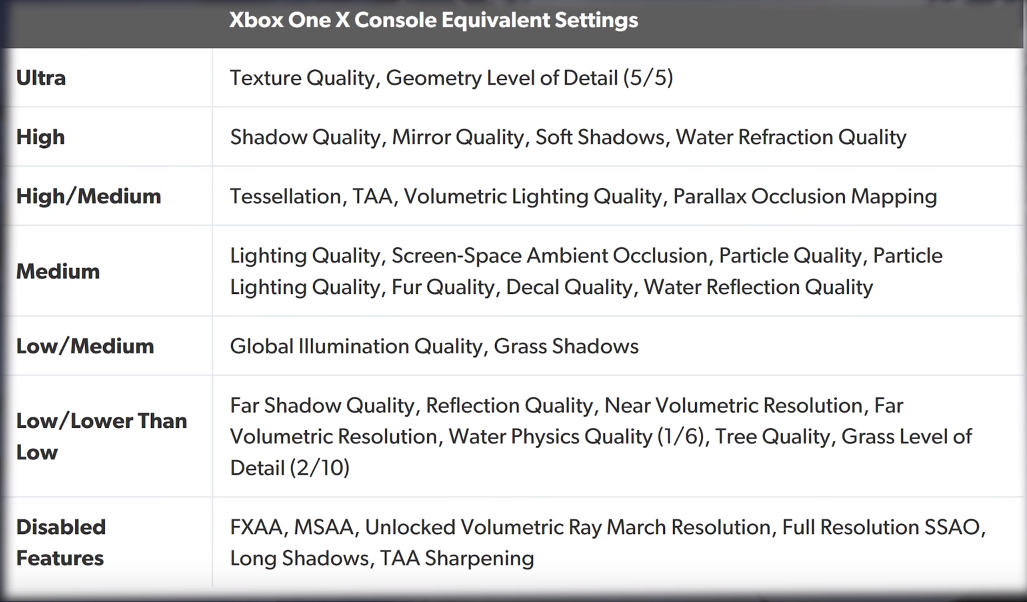Click the Full Resolution SSAO text

[880, 527]
